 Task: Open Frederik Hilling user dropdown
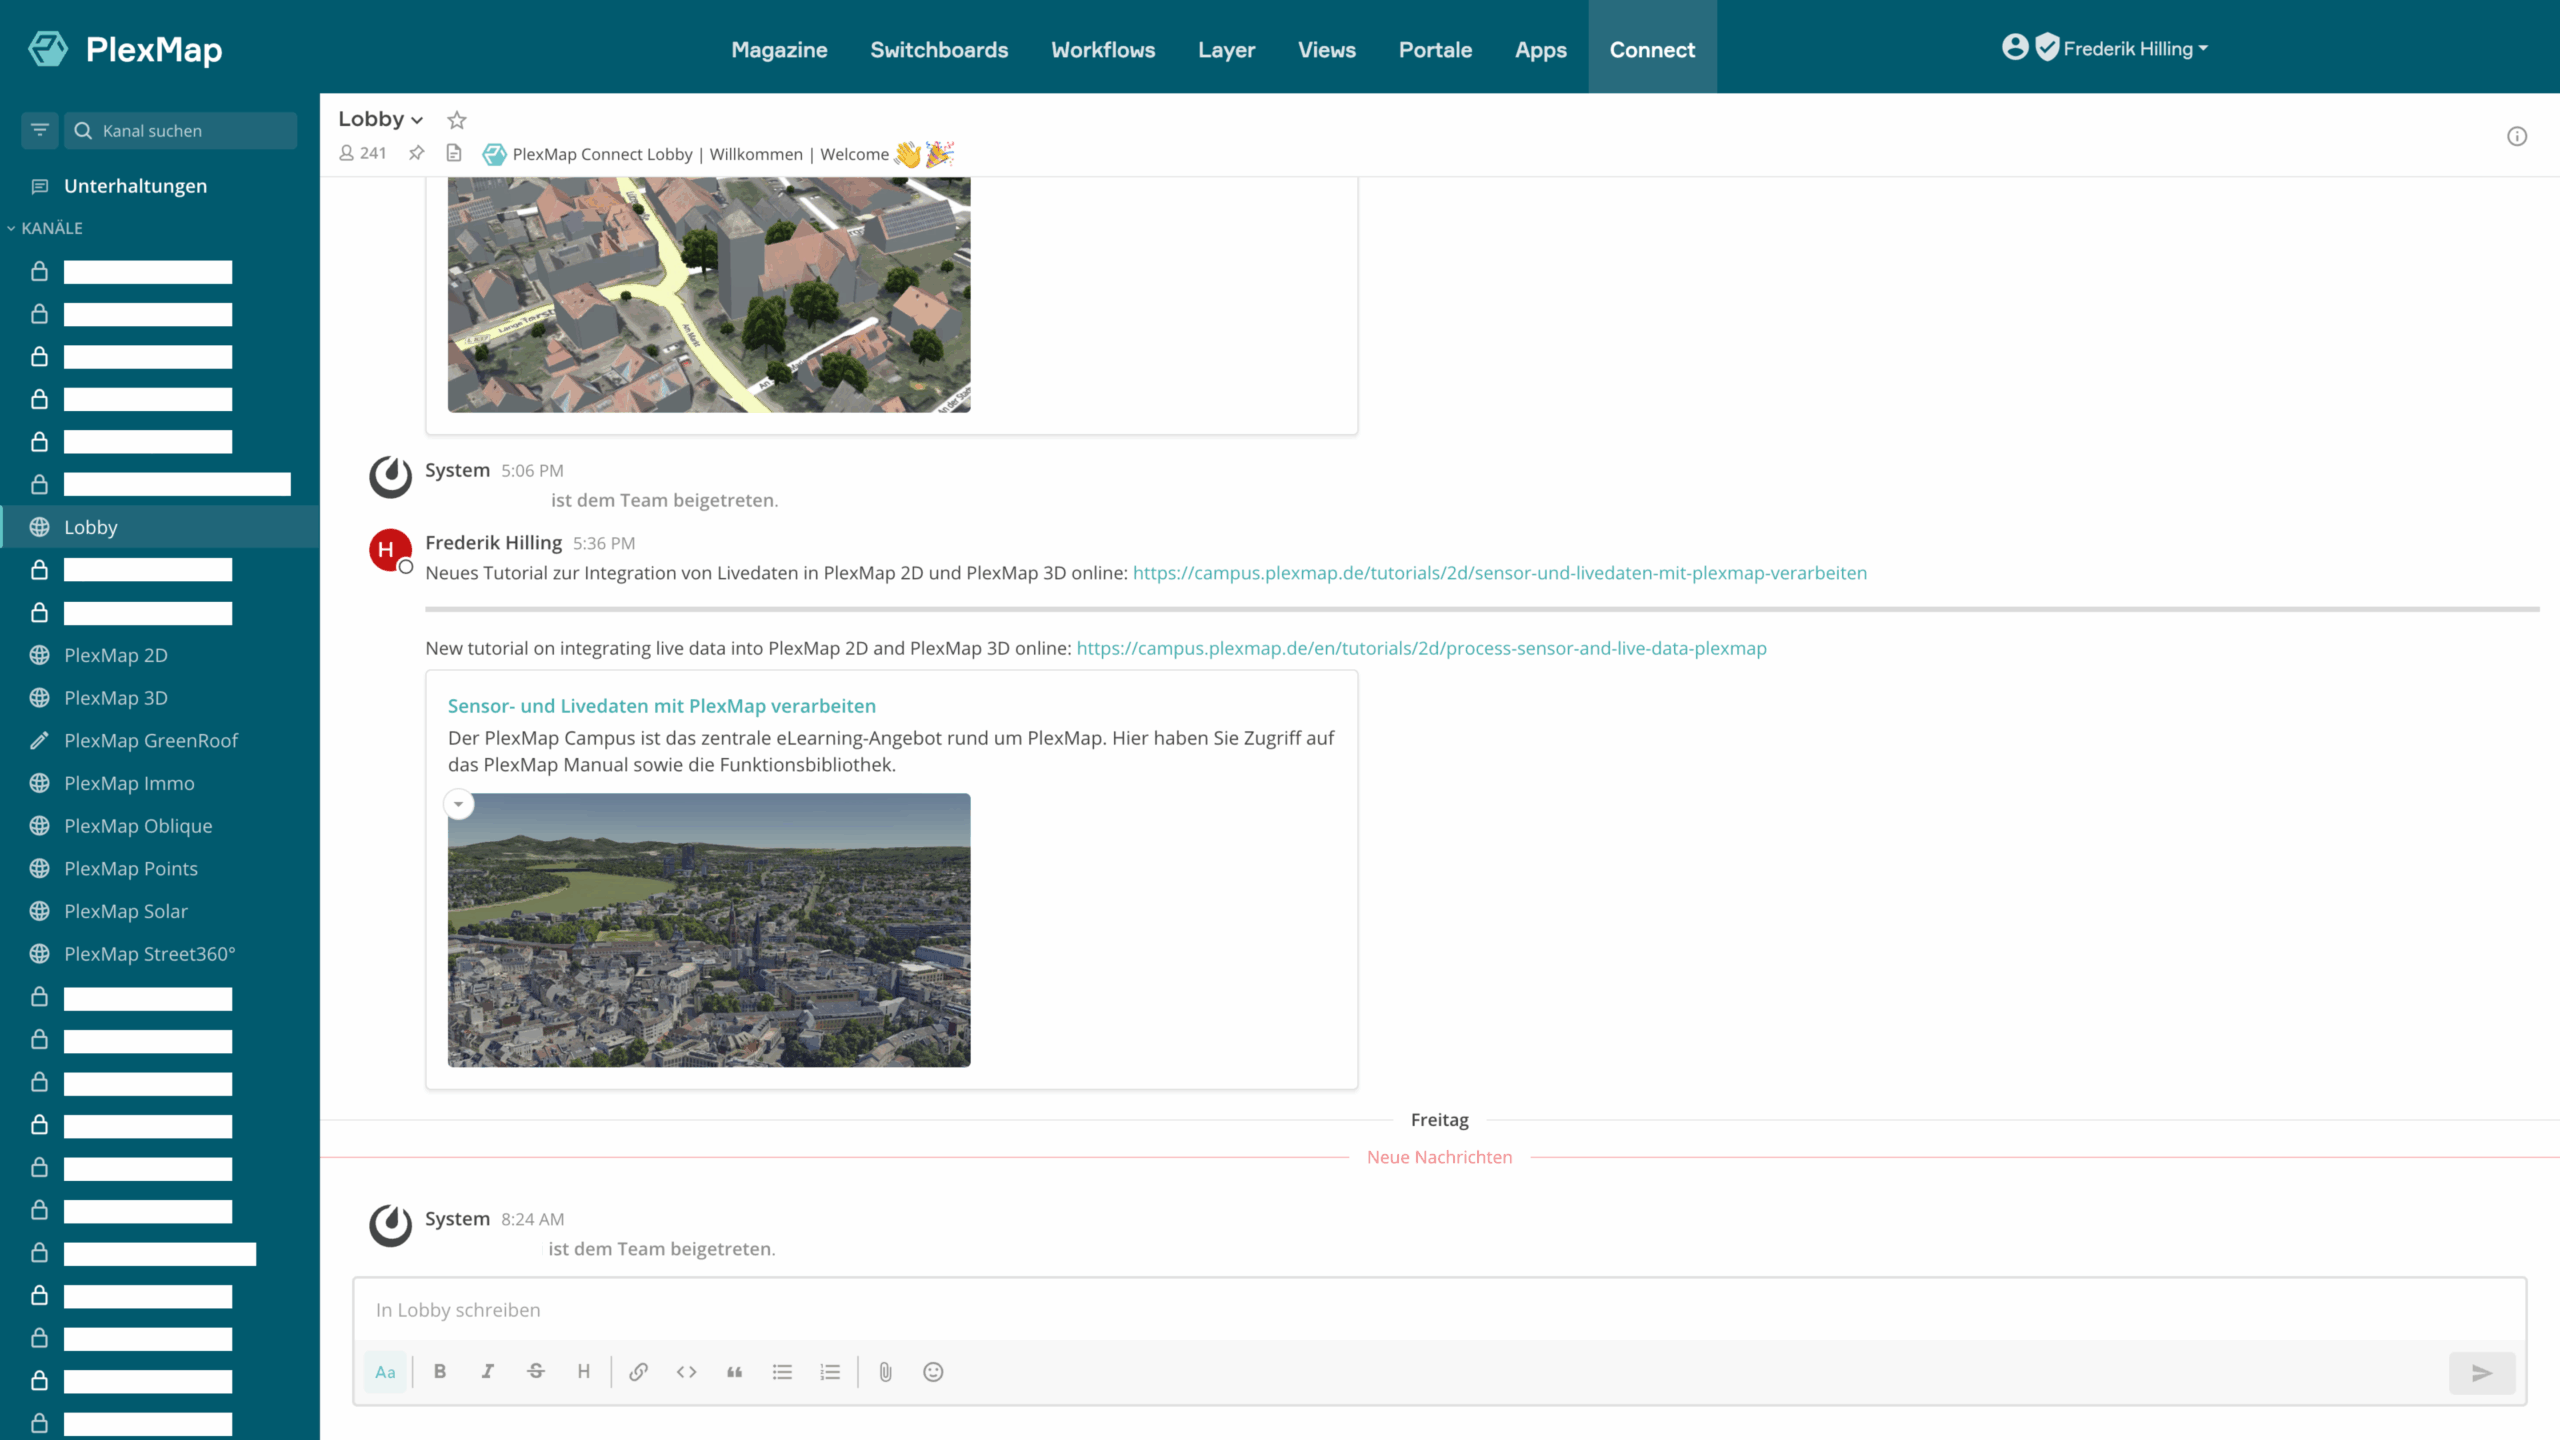(x=2135, y=48)
